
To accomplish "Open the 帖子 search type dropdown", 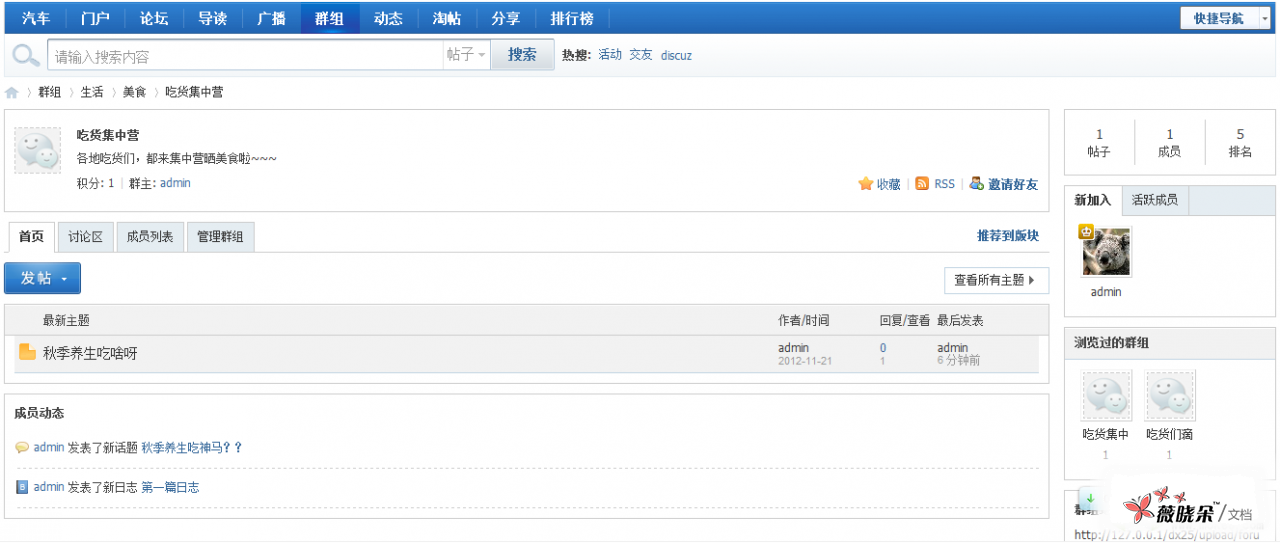I will click(465, 55).
